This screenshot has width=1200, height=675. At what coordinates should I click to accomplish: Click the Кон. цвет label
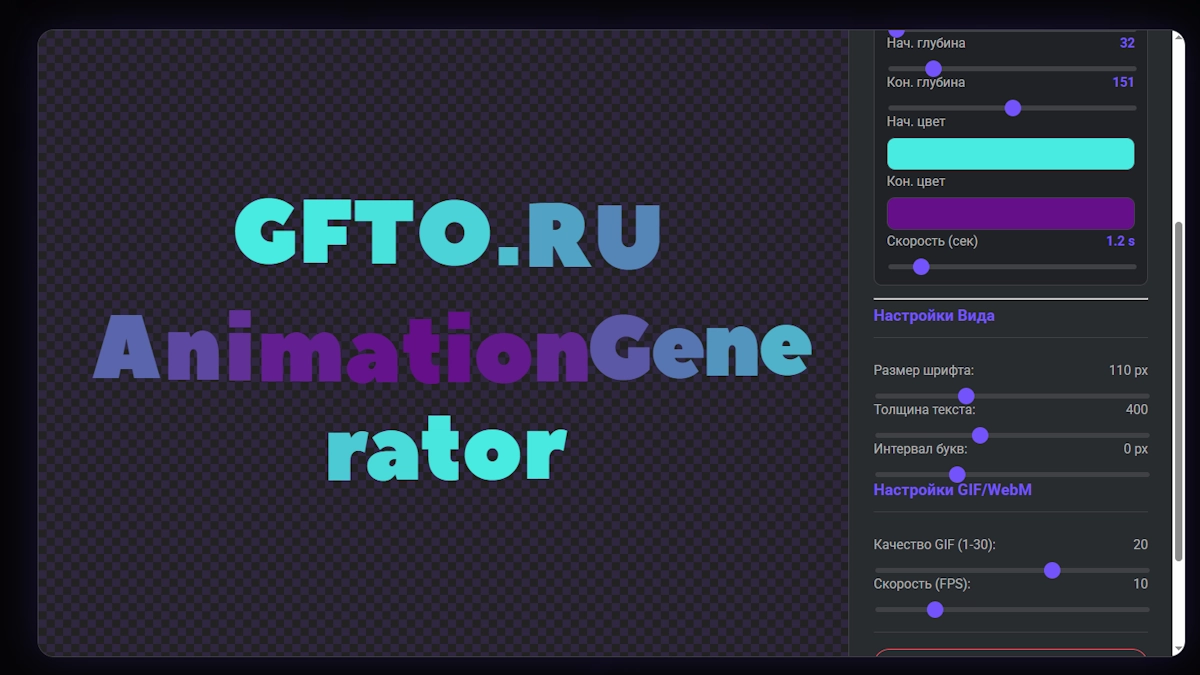coord(916,181)
